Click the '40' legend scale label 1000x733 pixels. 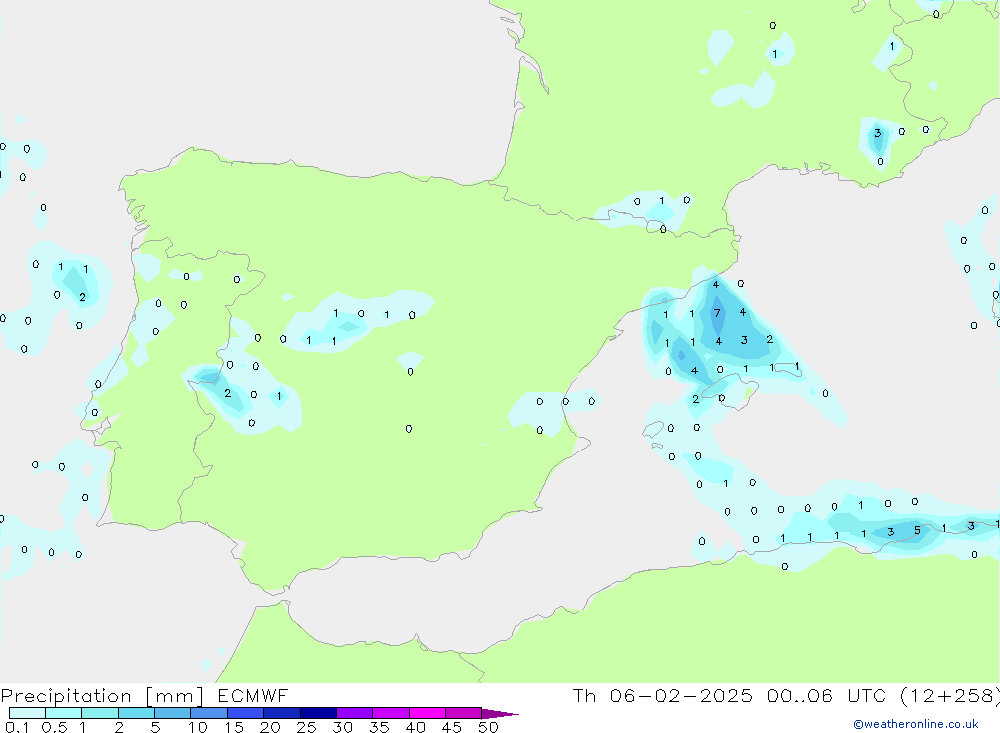pyautogui.click(x=415, y=727)
